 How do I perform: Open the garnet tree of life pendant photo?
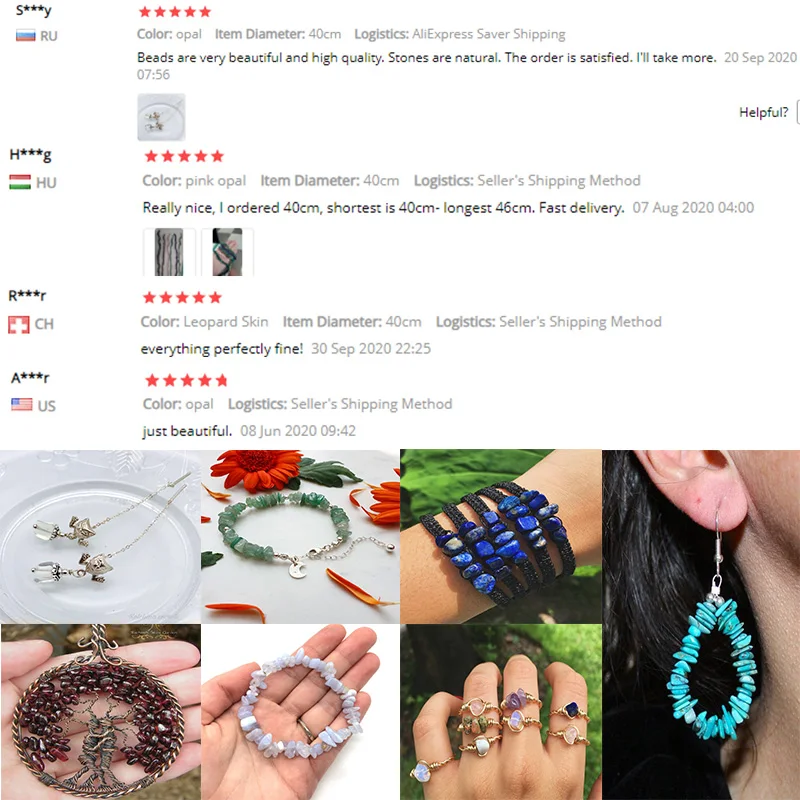point(101,712)
